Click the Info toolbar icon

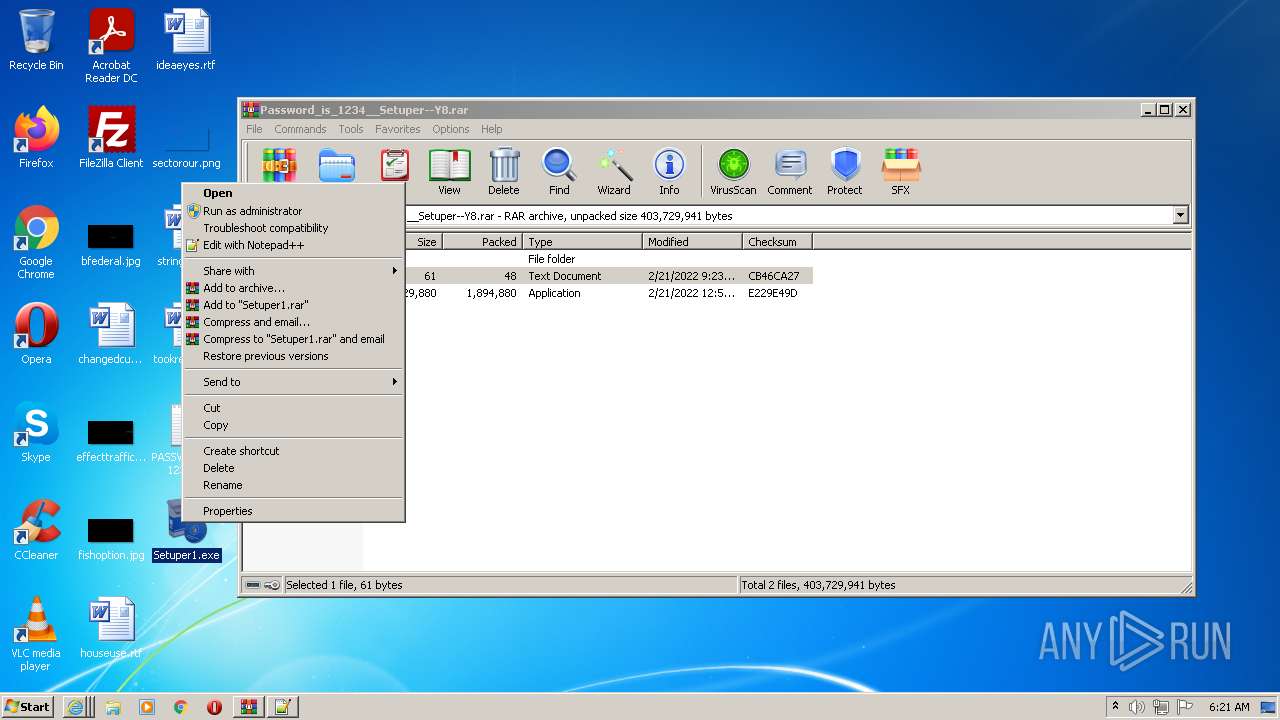click(669, 172)
